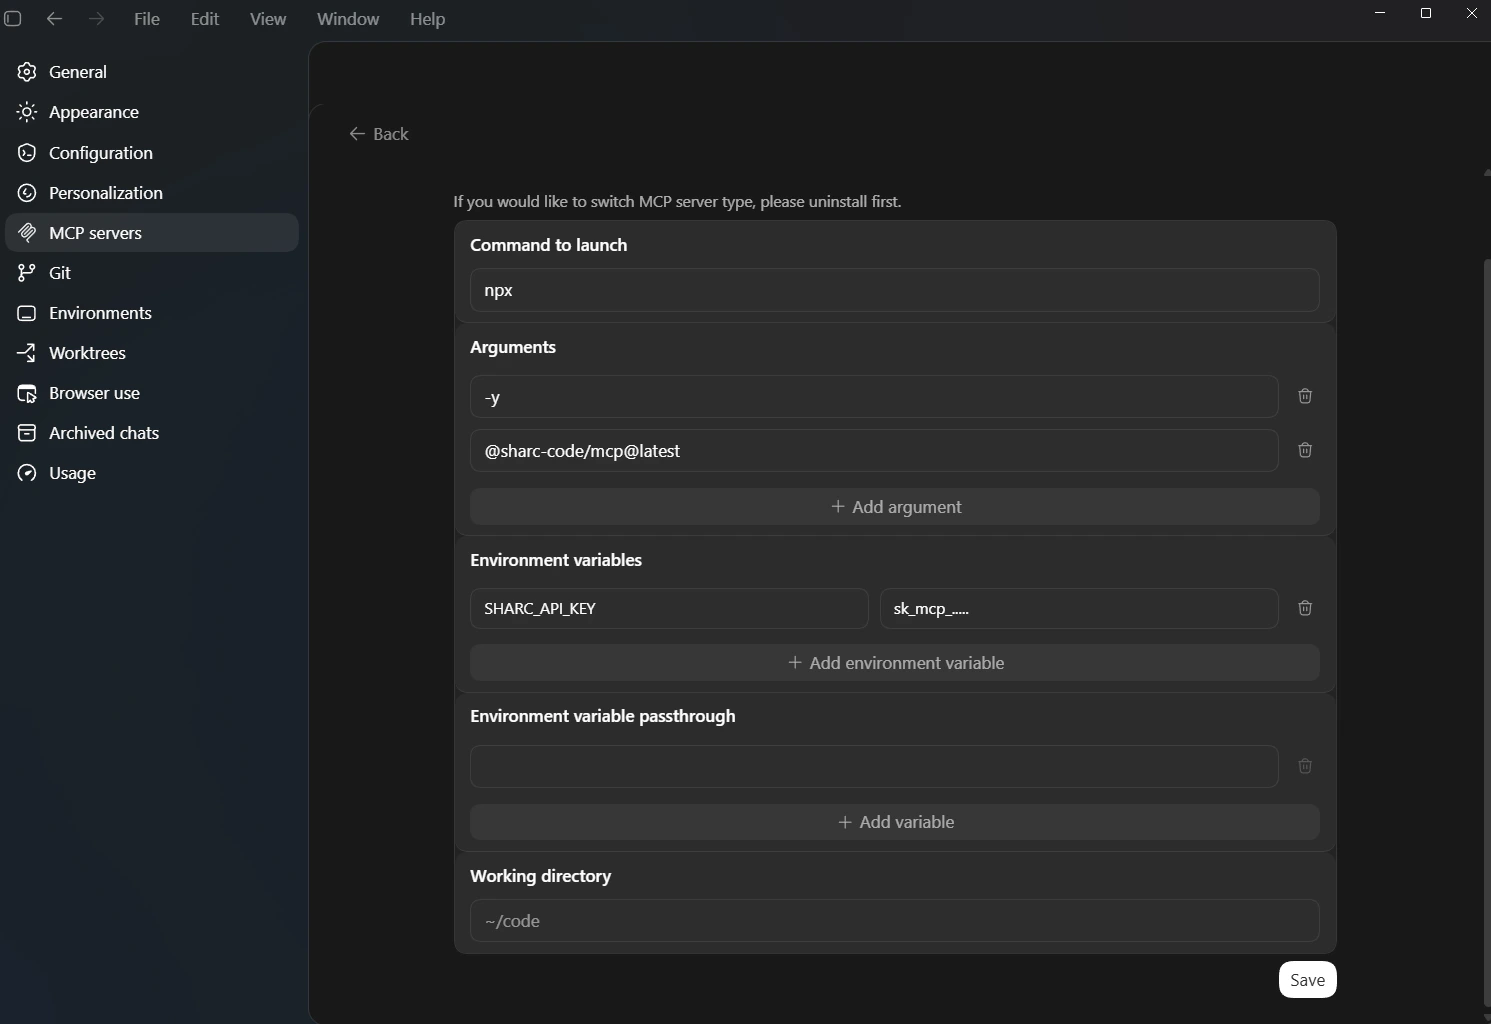Open Browser use settings
The width and height of the screenshot is (1491, 1024).
pyautogui.click(x=152, y=393)
